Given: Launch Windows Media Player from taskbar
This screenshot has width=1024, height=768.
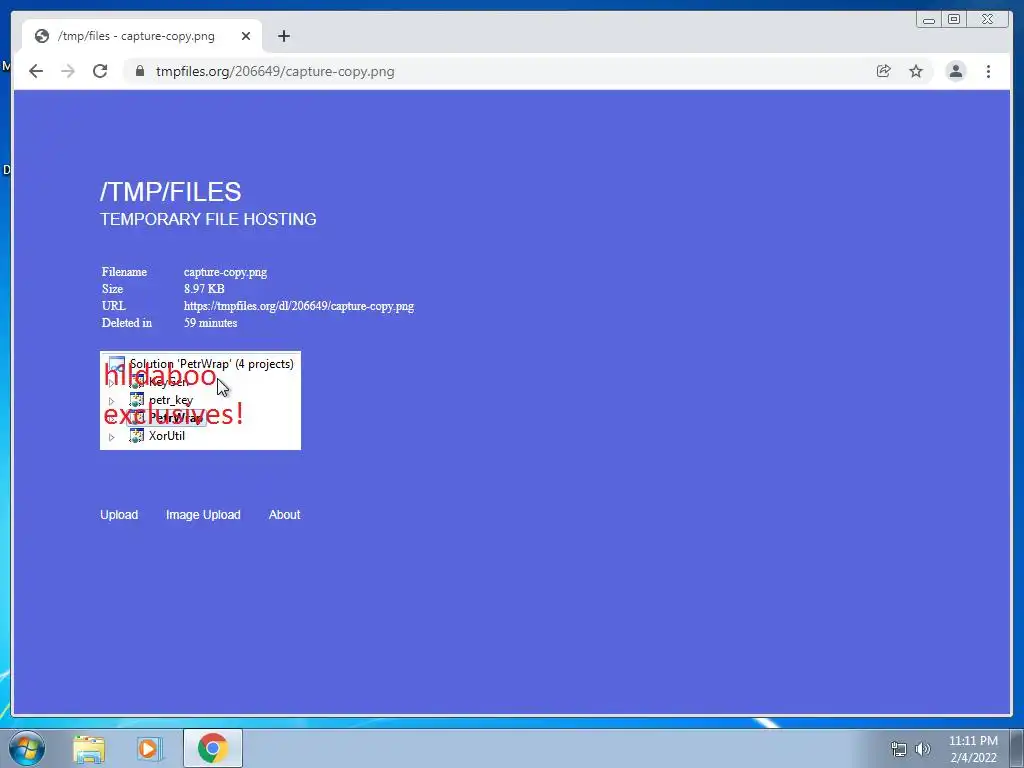Looking at the screenshot, I should coord(149,748).
